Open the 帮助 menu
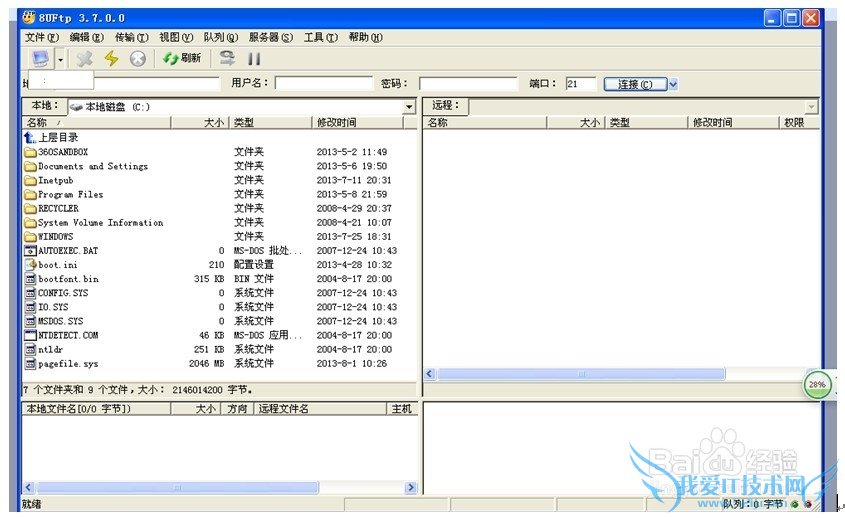The height and width of the screenshot is (518, 845). [x=365, y=37]
